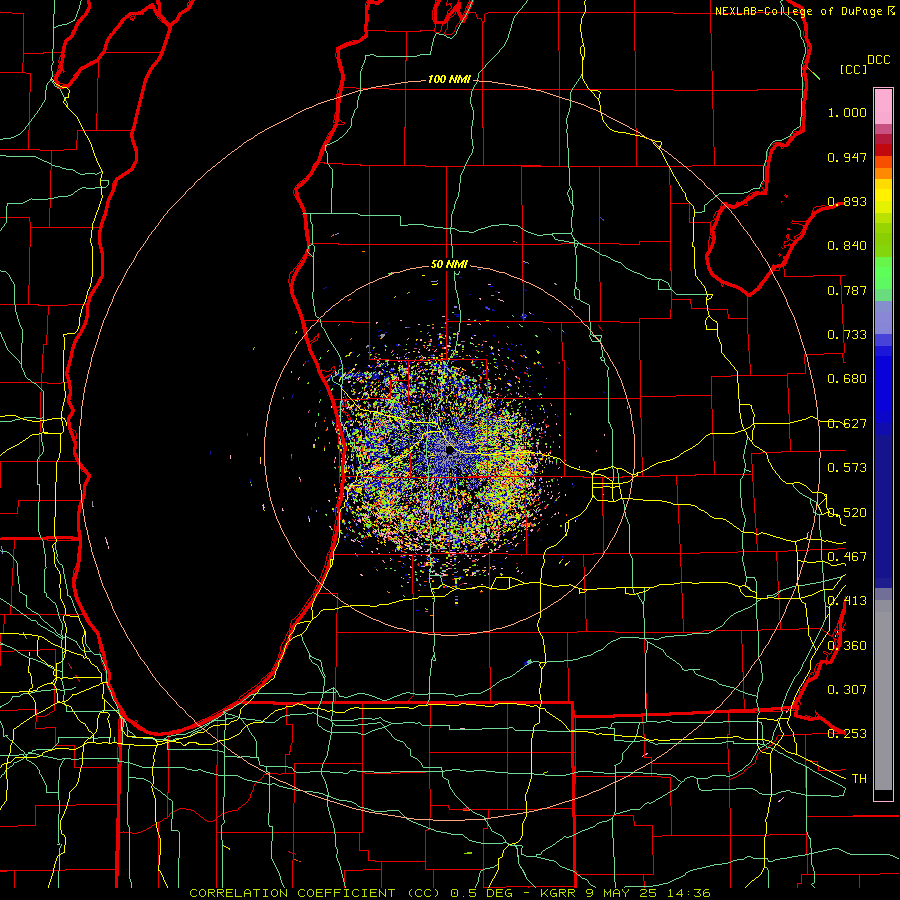900x900 pixels.
Task: Pick the red color segment near 0.960
Action: point(883,149)
